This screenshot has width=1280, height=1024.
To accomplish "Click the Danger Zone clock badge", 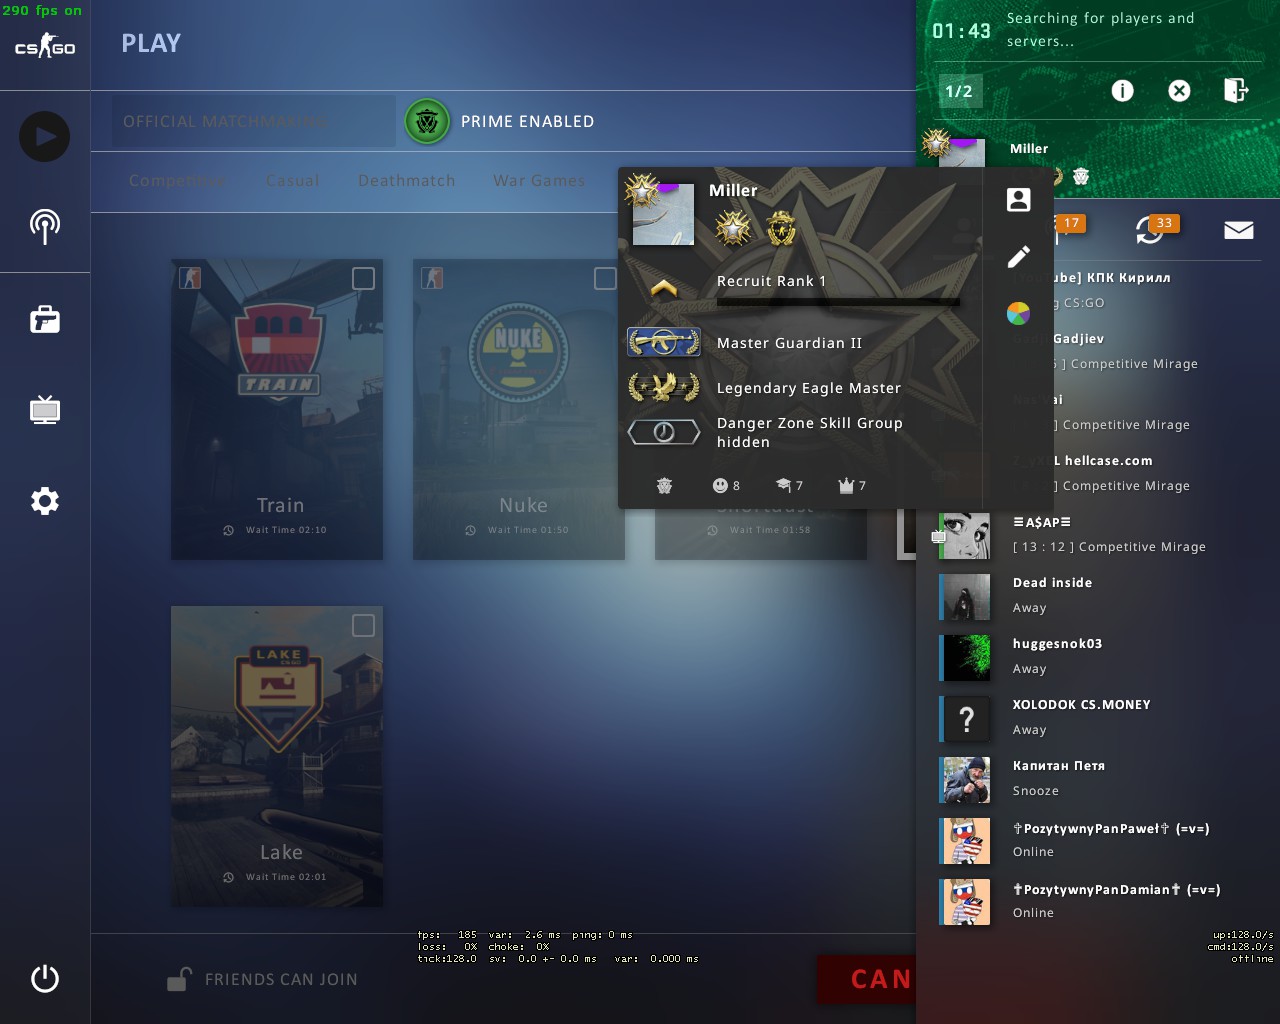I will [x=664, y=432].
